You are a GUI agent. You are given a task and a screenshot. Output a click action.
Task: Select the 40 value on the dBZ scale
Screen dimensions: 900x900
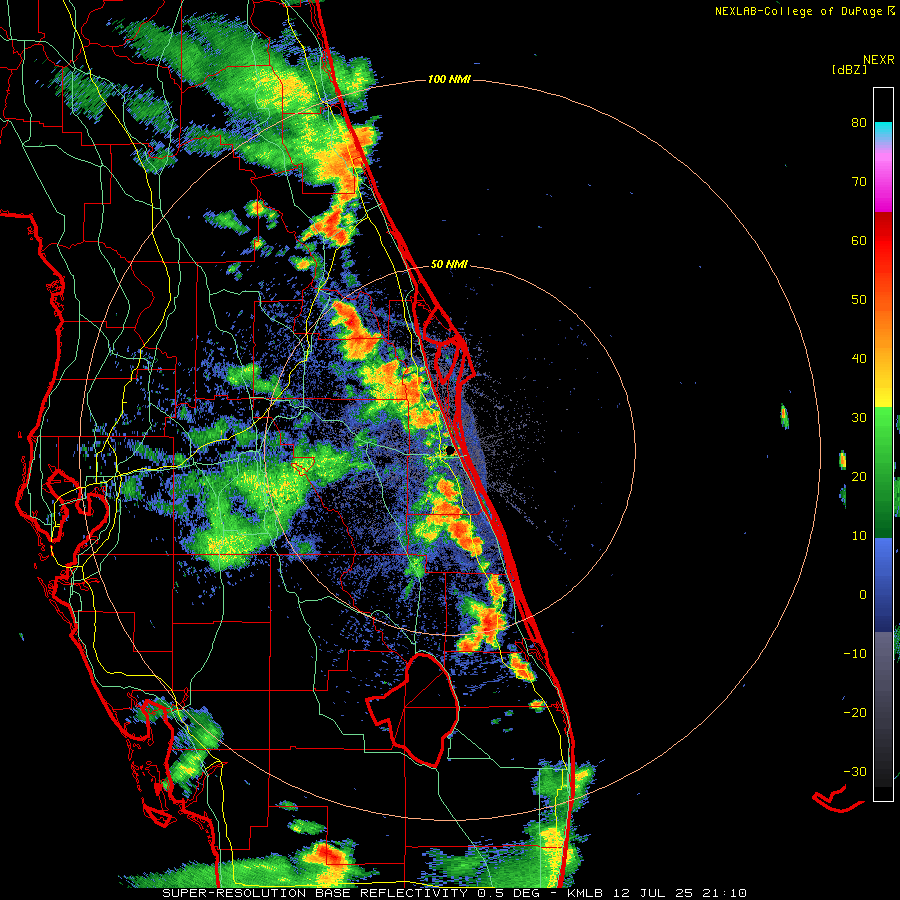pyautogui.click(x=859, y=359)
